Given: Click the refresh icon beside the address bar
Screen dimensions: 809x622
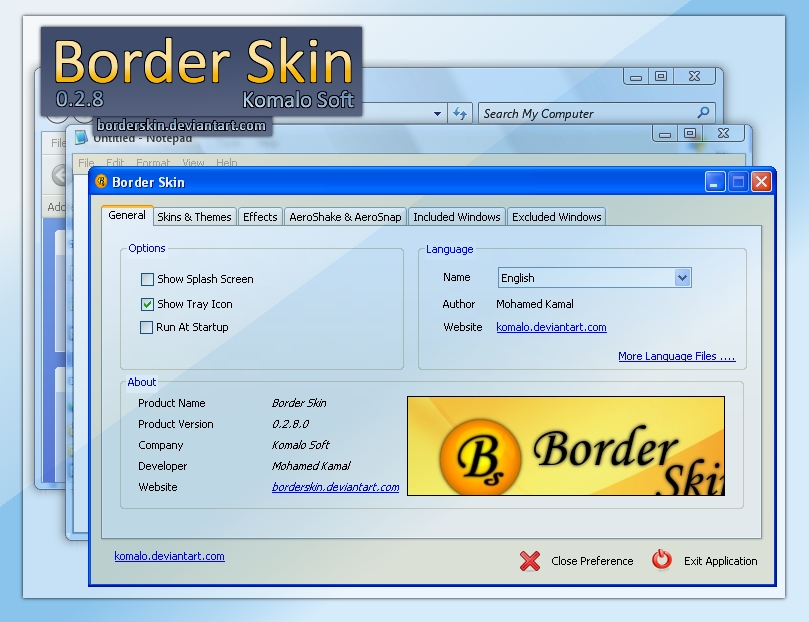Looking at the screenshot, I should pyautogui.click(x=459, y=113).
